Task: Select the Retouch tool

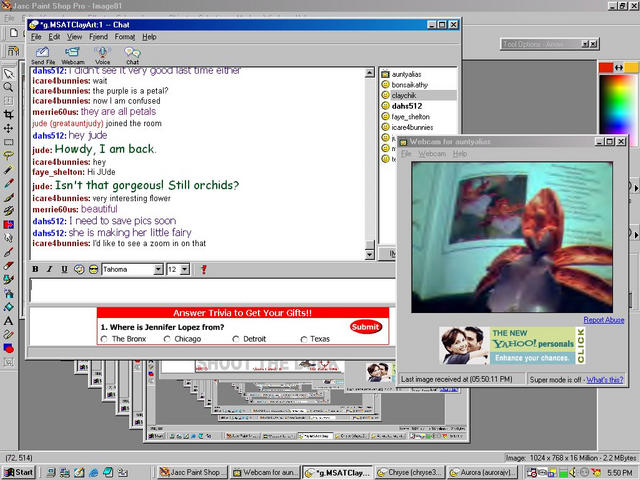Action: (x=8, y=238)
